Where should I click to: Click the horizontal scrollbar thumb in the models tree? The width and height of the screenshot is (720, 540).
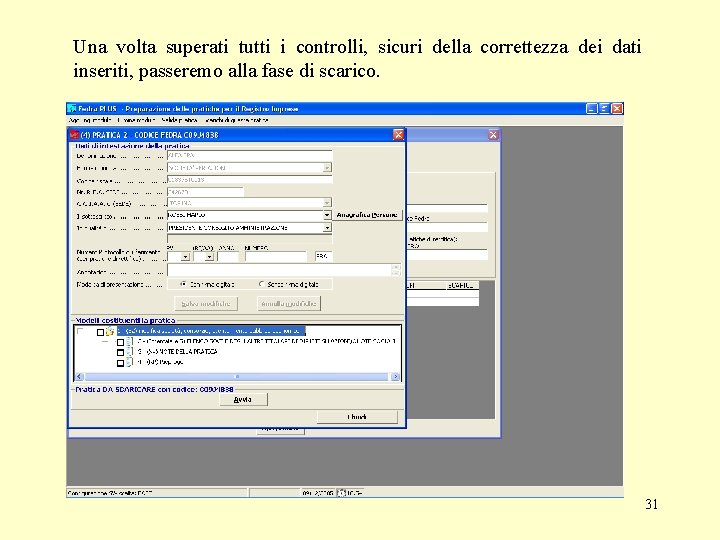[237, 377]
